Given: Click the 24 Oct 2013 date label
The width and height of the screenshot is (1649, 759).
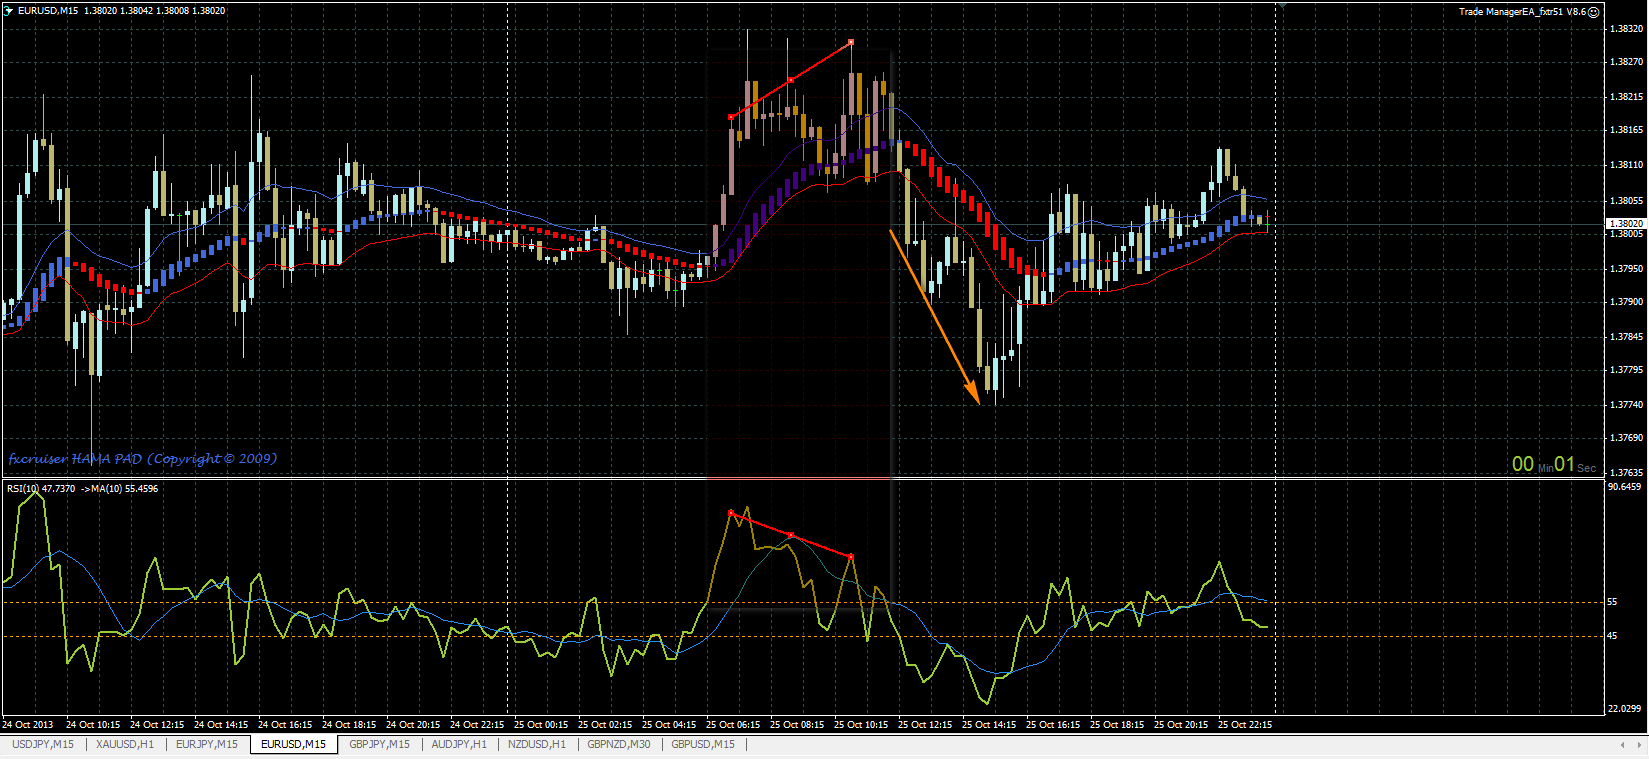Looking at the screenshot, I should [28, 725].
